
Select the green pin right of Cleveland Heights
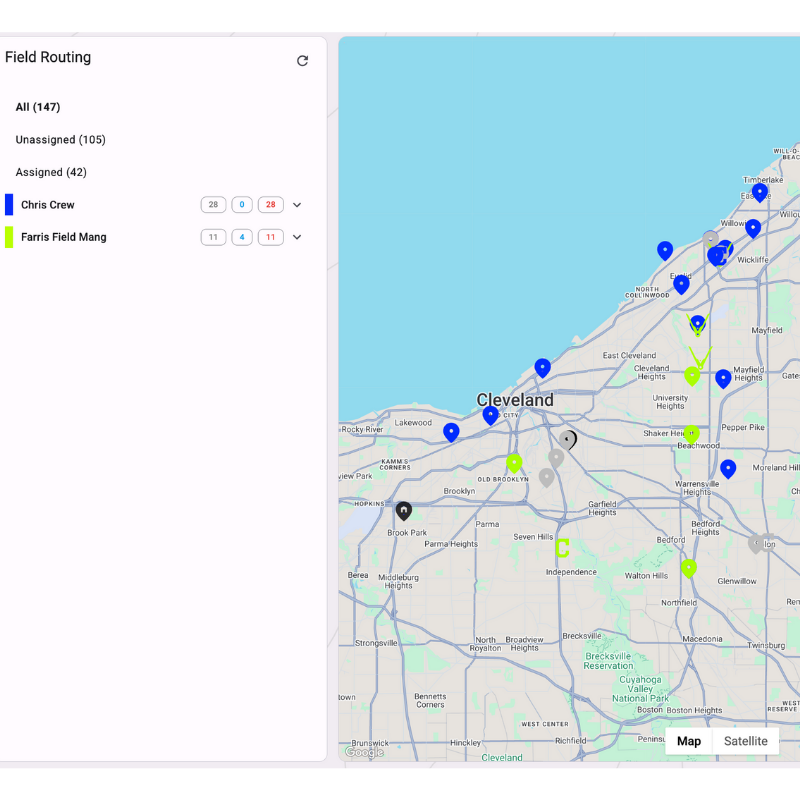[x=692, y=376]
